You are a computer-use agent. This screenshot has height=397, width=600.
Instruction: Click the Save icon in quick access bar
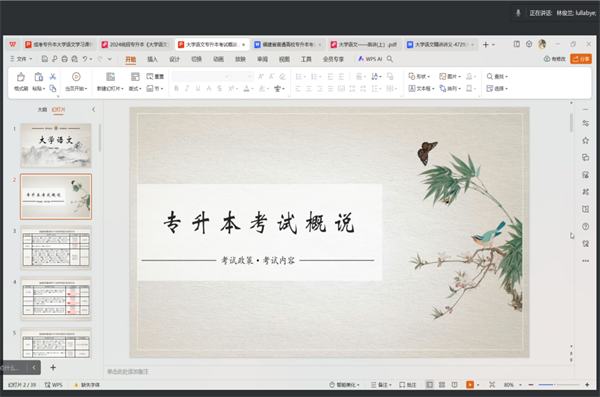(x=45, y=59)
